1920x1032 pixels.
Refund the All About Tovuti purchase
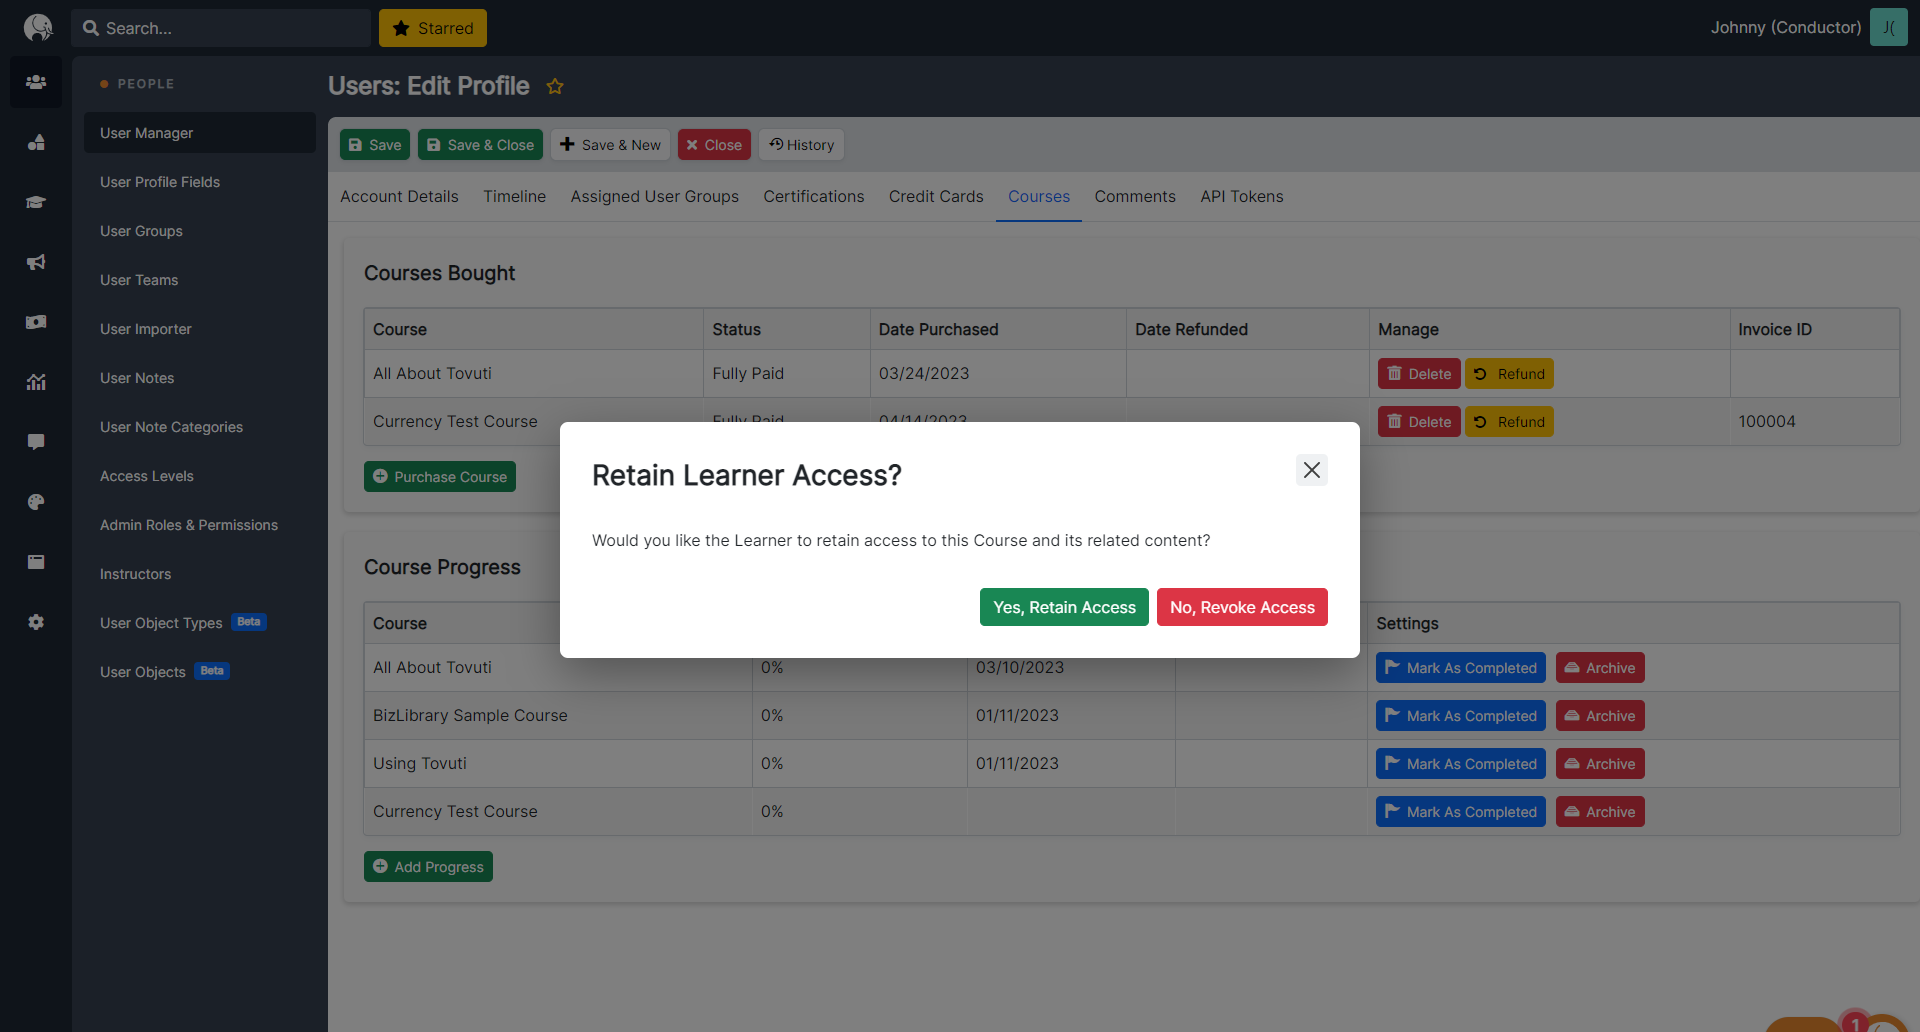[x=1509, y=373]
